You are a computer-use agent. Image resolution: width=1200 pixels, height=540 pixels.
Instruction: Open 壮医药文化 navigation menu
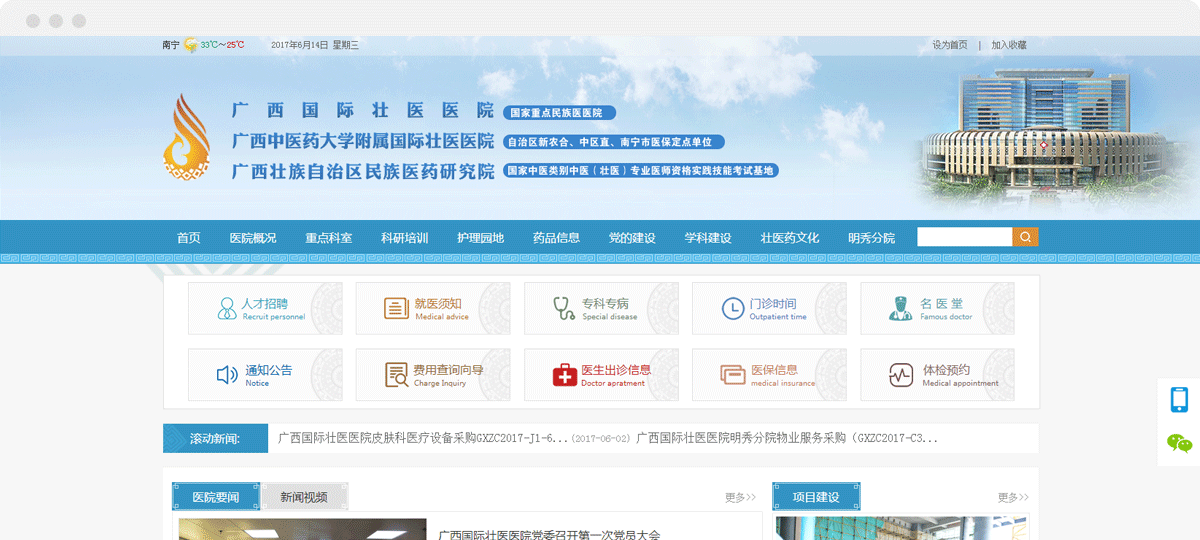pos(790,238)
